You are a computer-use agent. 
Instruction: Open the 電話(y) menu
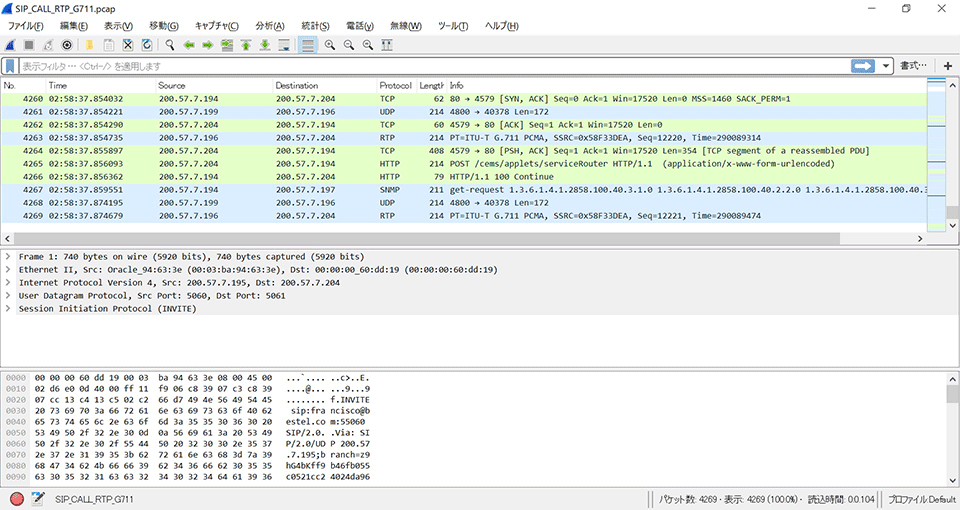360,26
